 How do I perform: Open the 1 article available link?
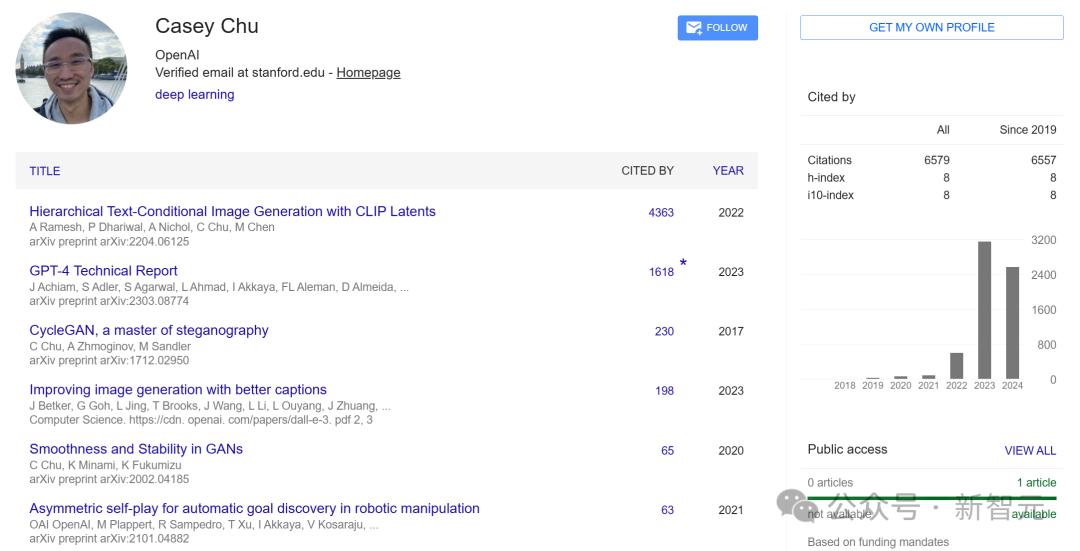click(1037, 483)
